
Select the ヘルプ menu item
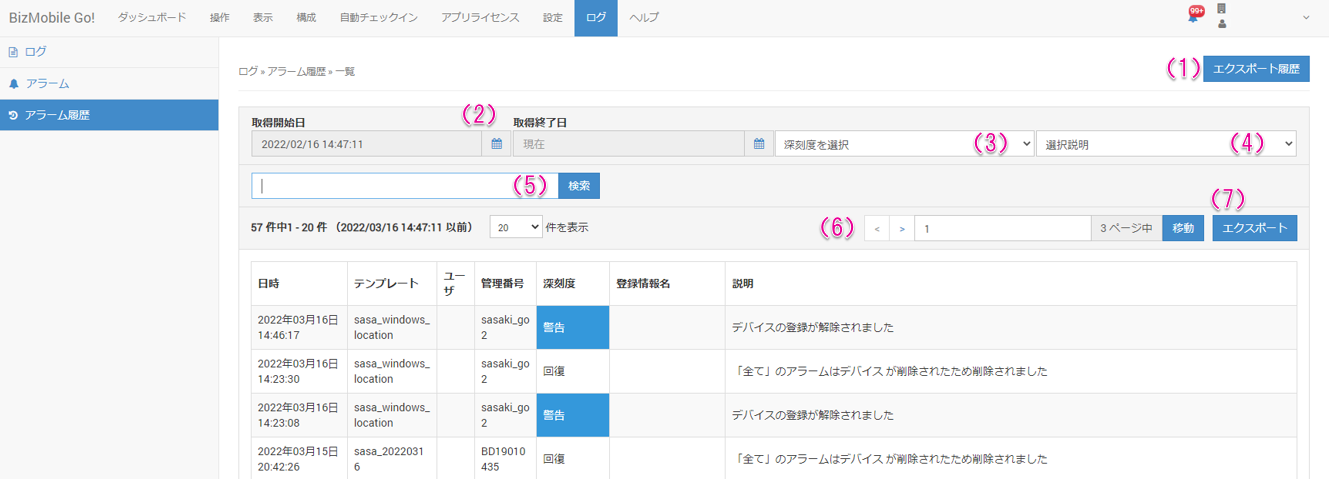coord(644,18)
